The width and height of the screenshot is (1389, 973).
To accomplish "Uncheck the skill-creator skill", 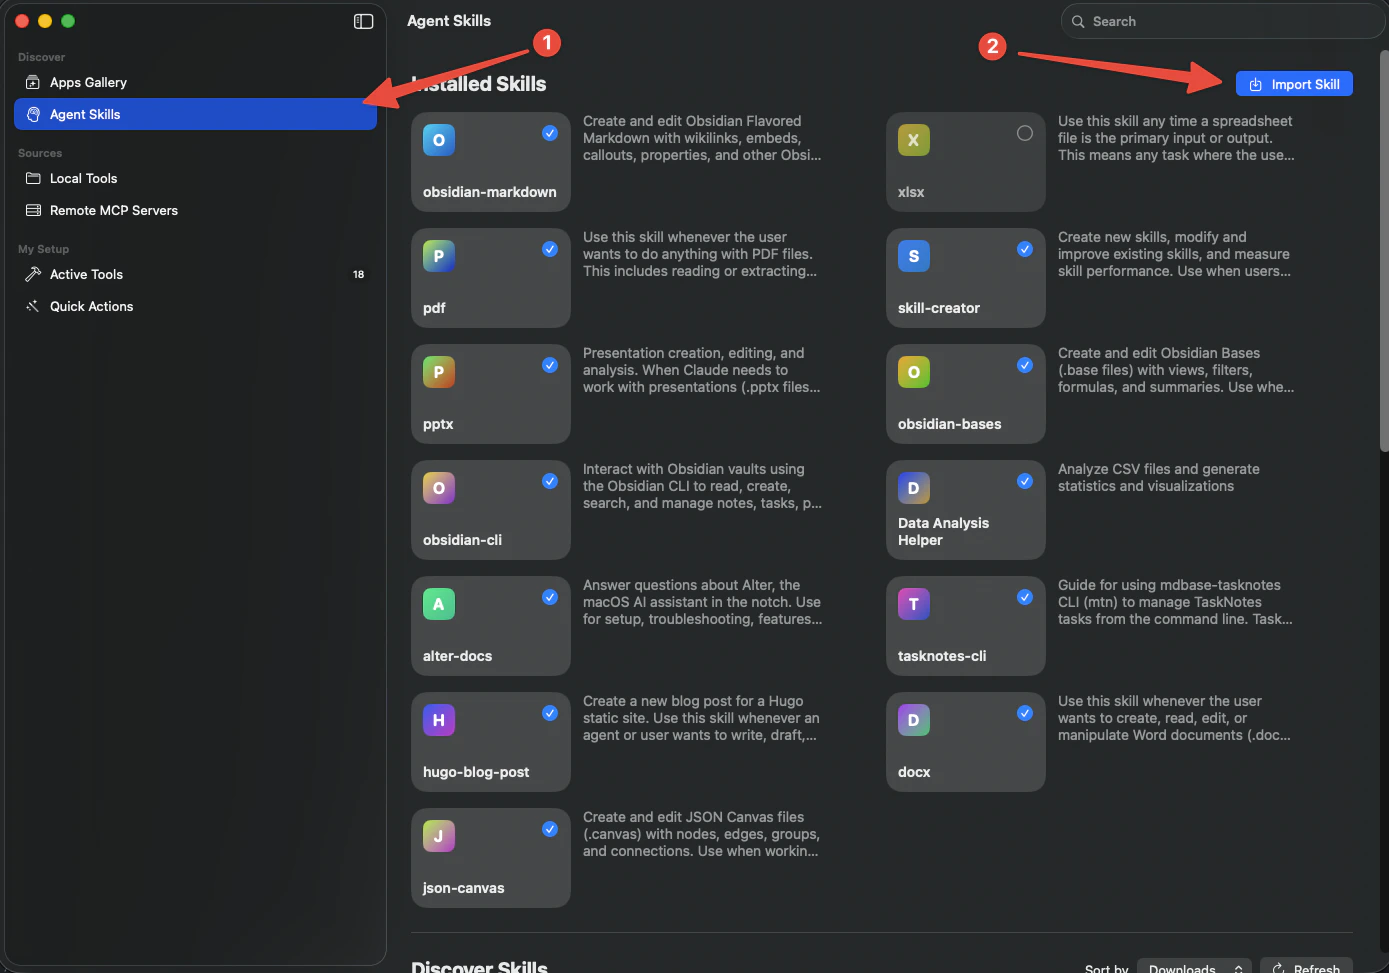I will click(1025, 249).
